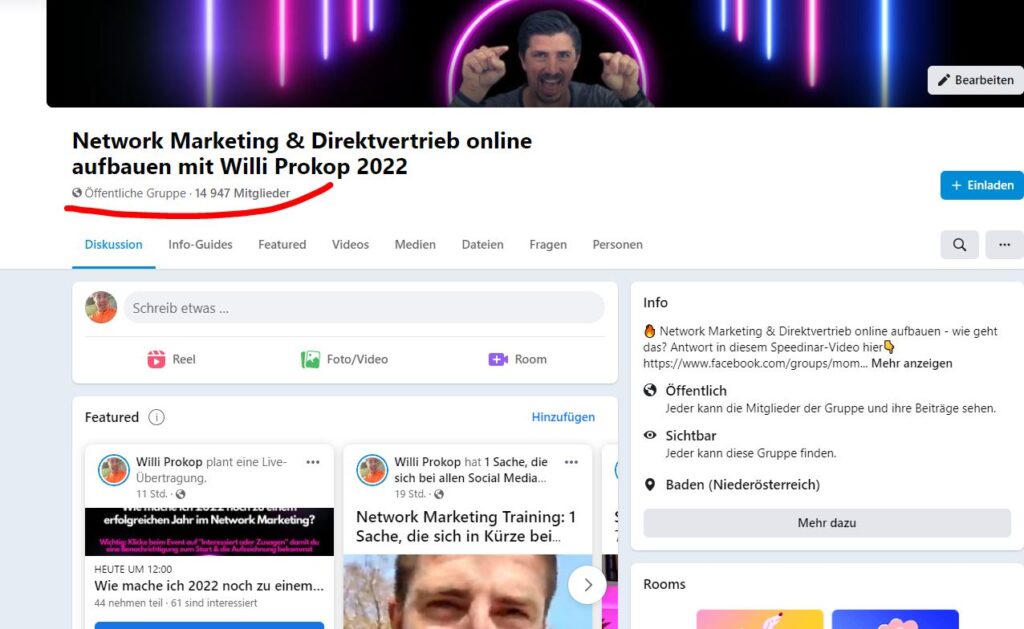Start a Room from composer
The image size is (1024, 629).
pos(517,359)
